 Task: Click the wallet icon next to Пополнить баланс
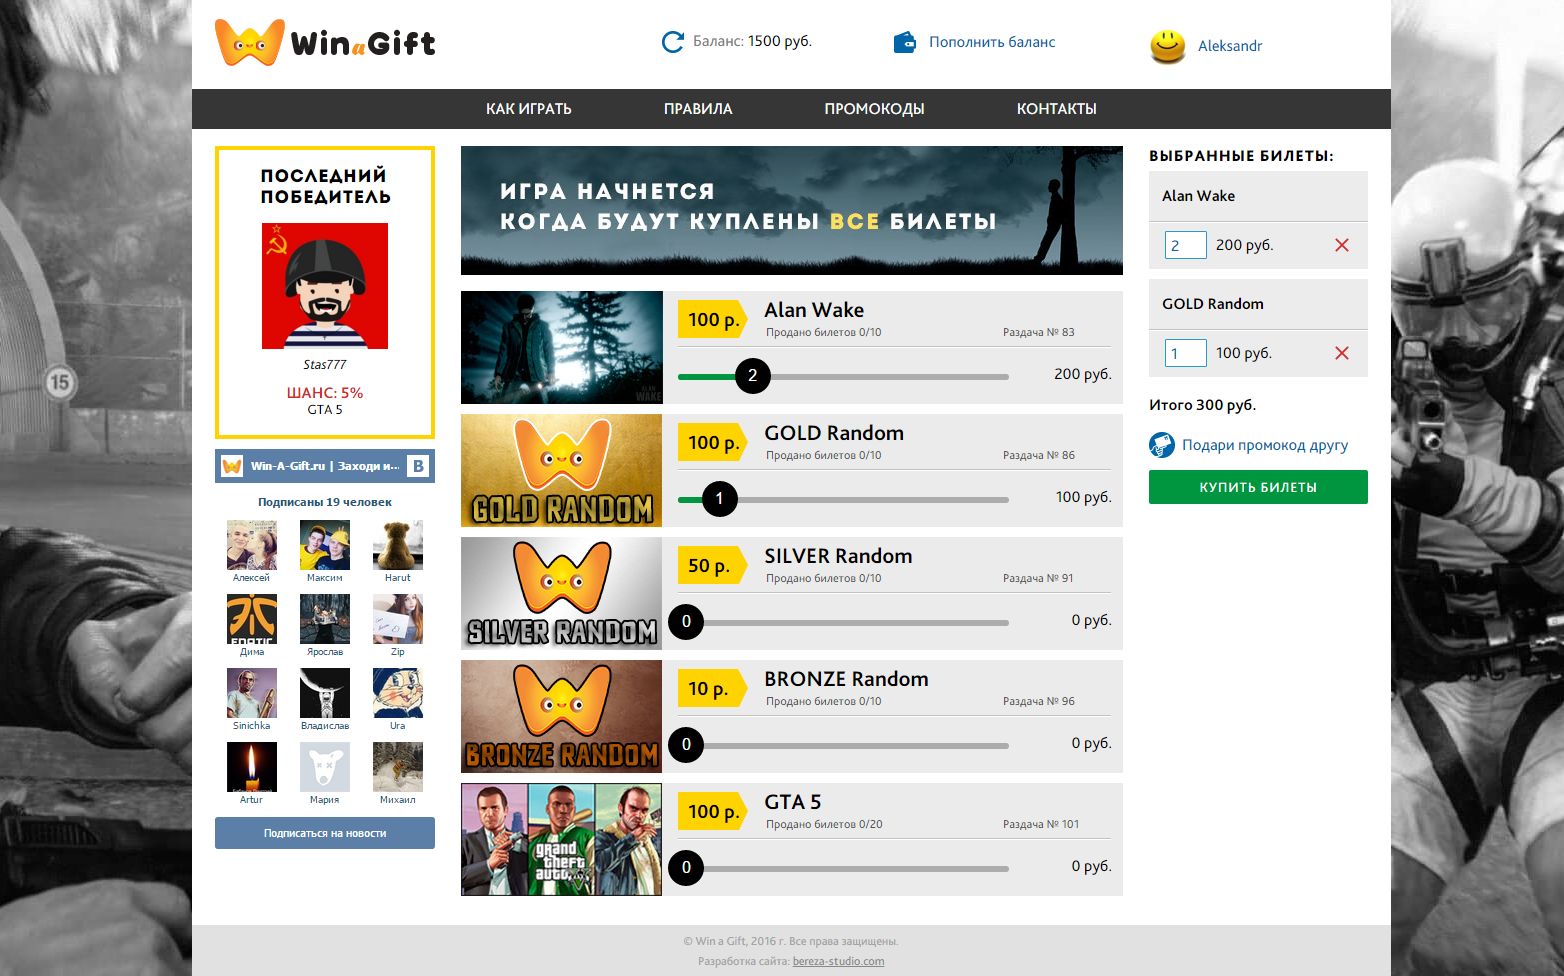(x=905, y=42)
